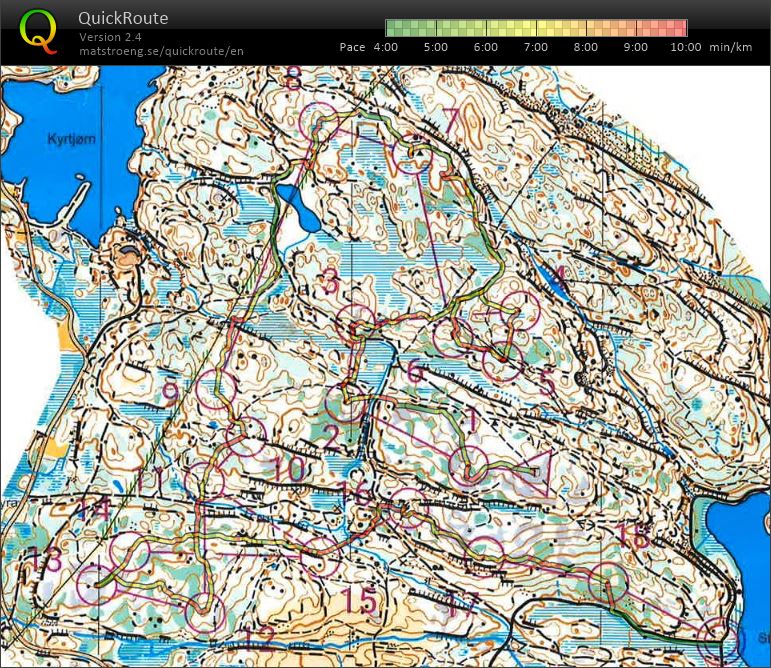
Task: Click the 7:00 pace label
Action: pos(535,47)
